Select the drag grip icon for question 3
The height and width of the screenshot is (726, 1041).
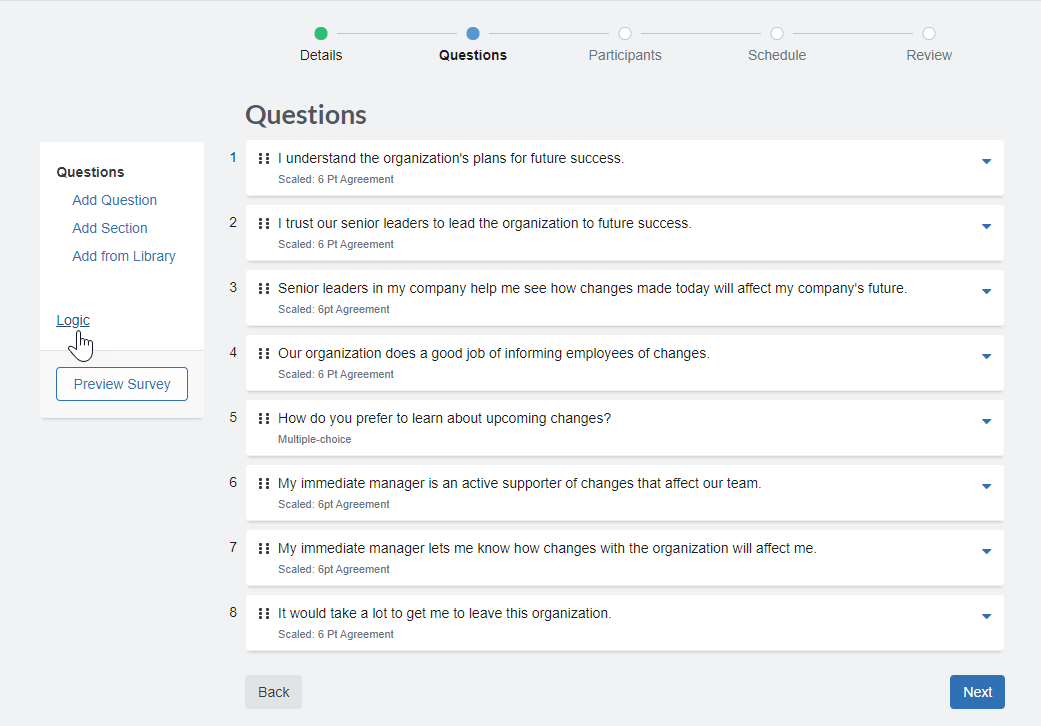(x=263, y=289)
